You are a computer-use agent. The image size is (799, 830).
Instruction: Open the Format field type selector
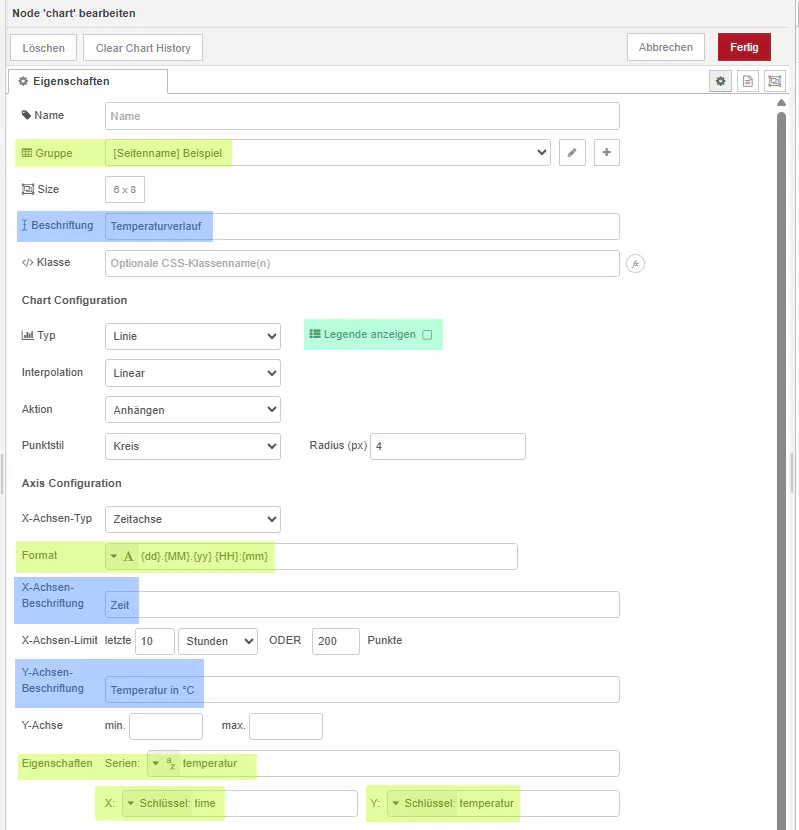122,556
